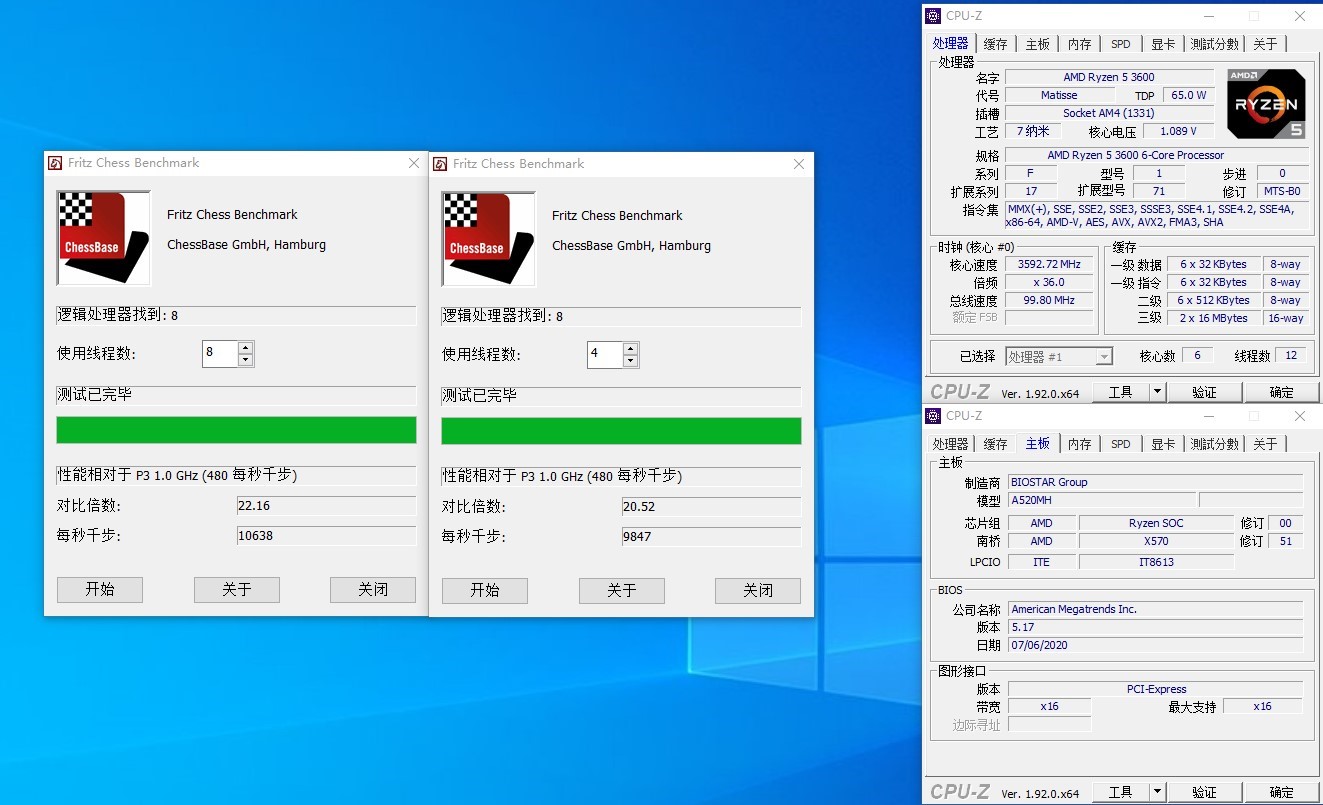Click title bar icon of right Fritz Chess Benchmark
The width and height of the screenshot is (1323, 805).
440,164
